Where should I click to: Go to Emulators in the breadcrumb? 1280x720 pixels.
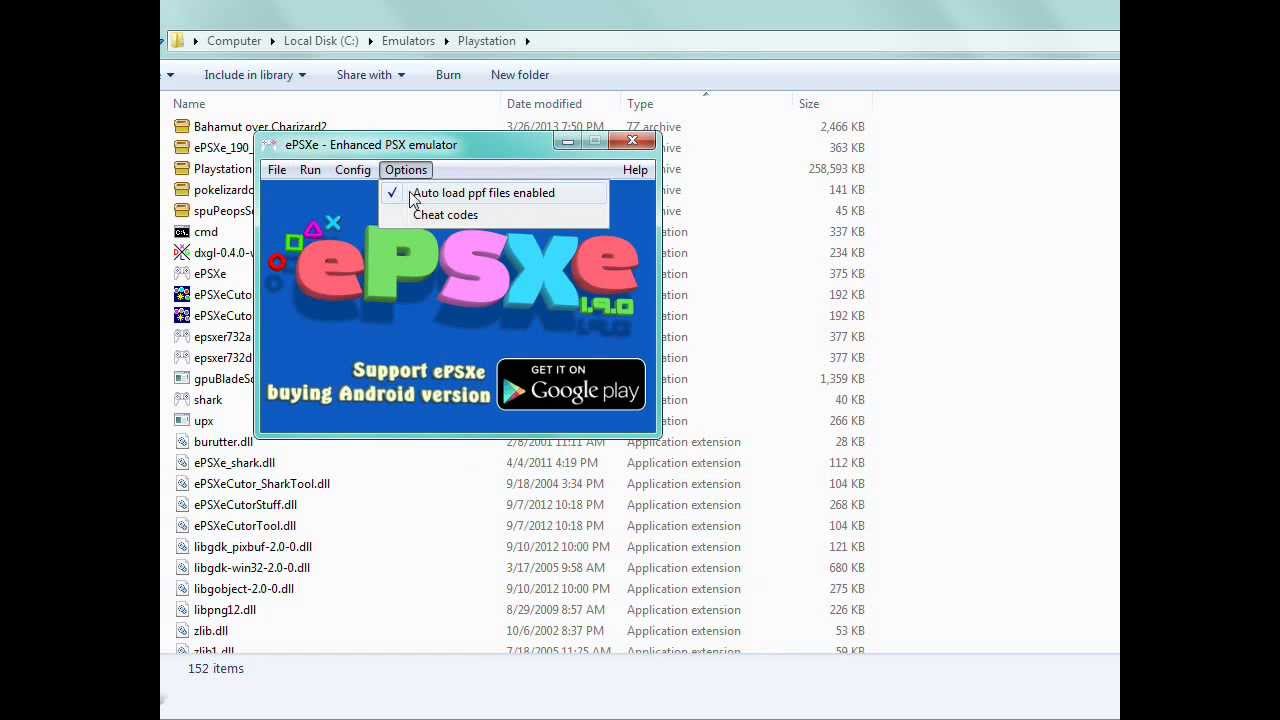point(408,41)
